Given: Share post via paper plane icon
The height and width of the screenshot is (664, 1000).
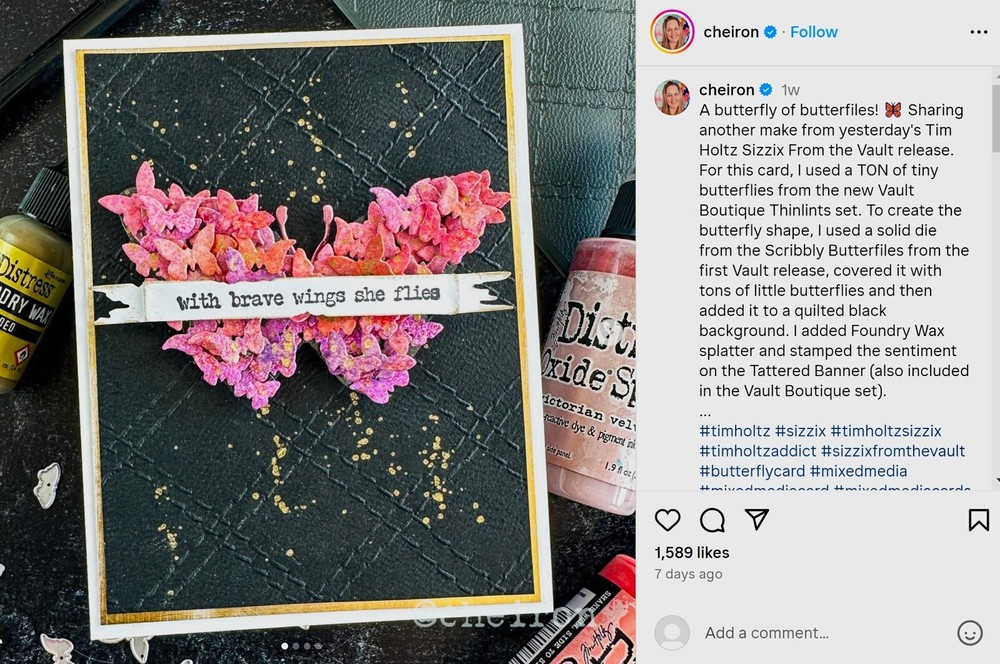Looking at the screenshot, I should pyautogui.click(x=756, y=519).
